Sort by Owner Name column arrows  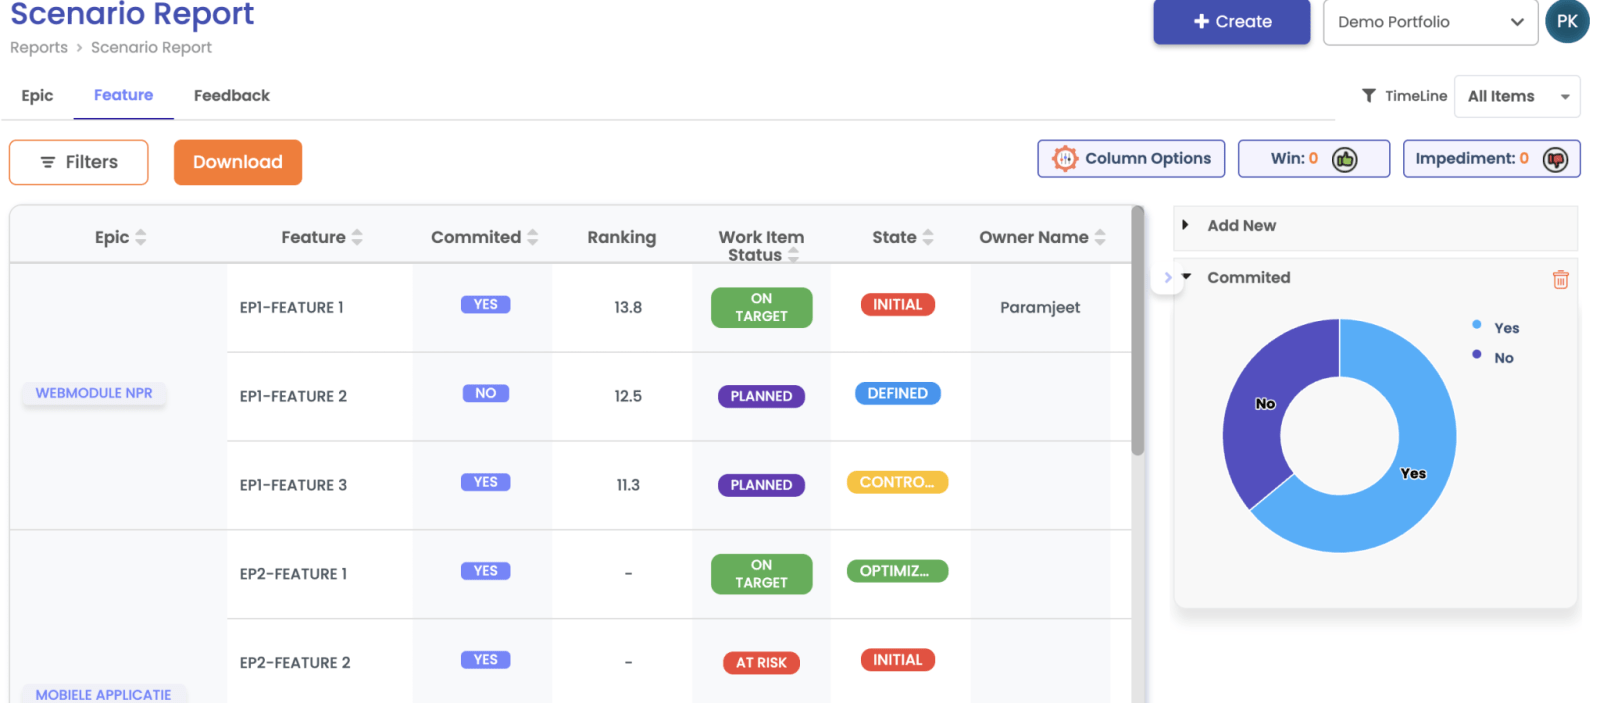[1100, 237]
